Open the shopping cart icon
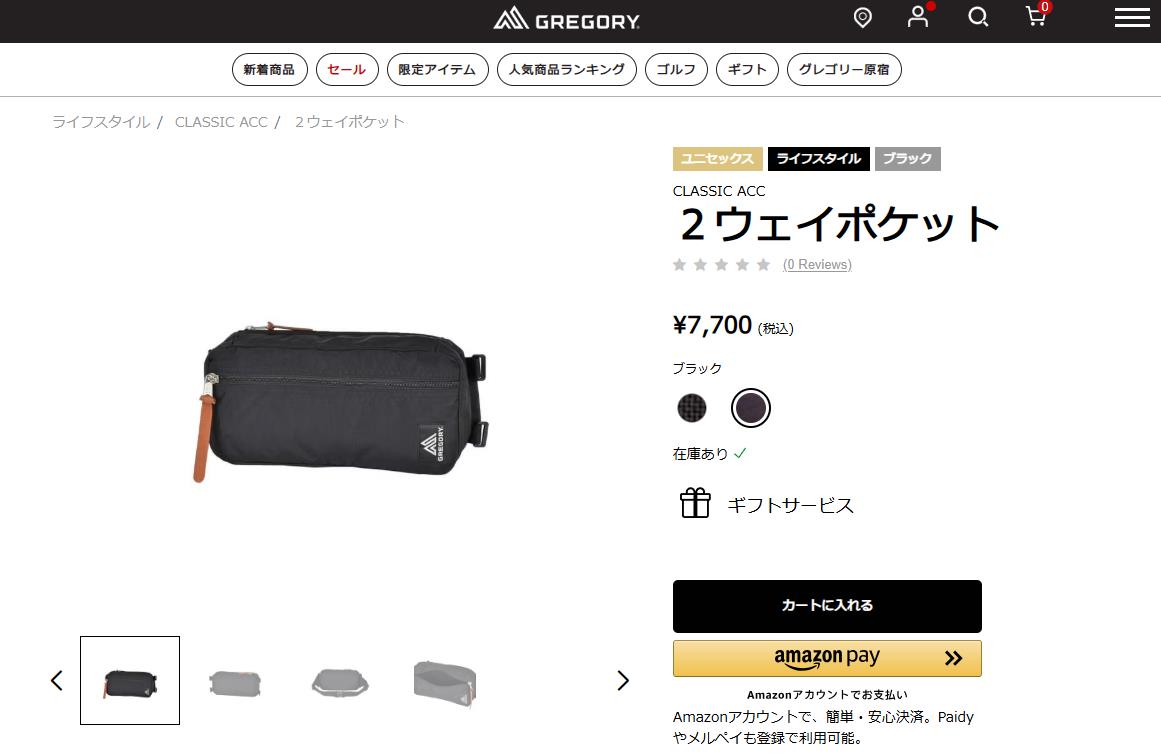Screen dimensions: 1161x755 [x=1037, y=16]
